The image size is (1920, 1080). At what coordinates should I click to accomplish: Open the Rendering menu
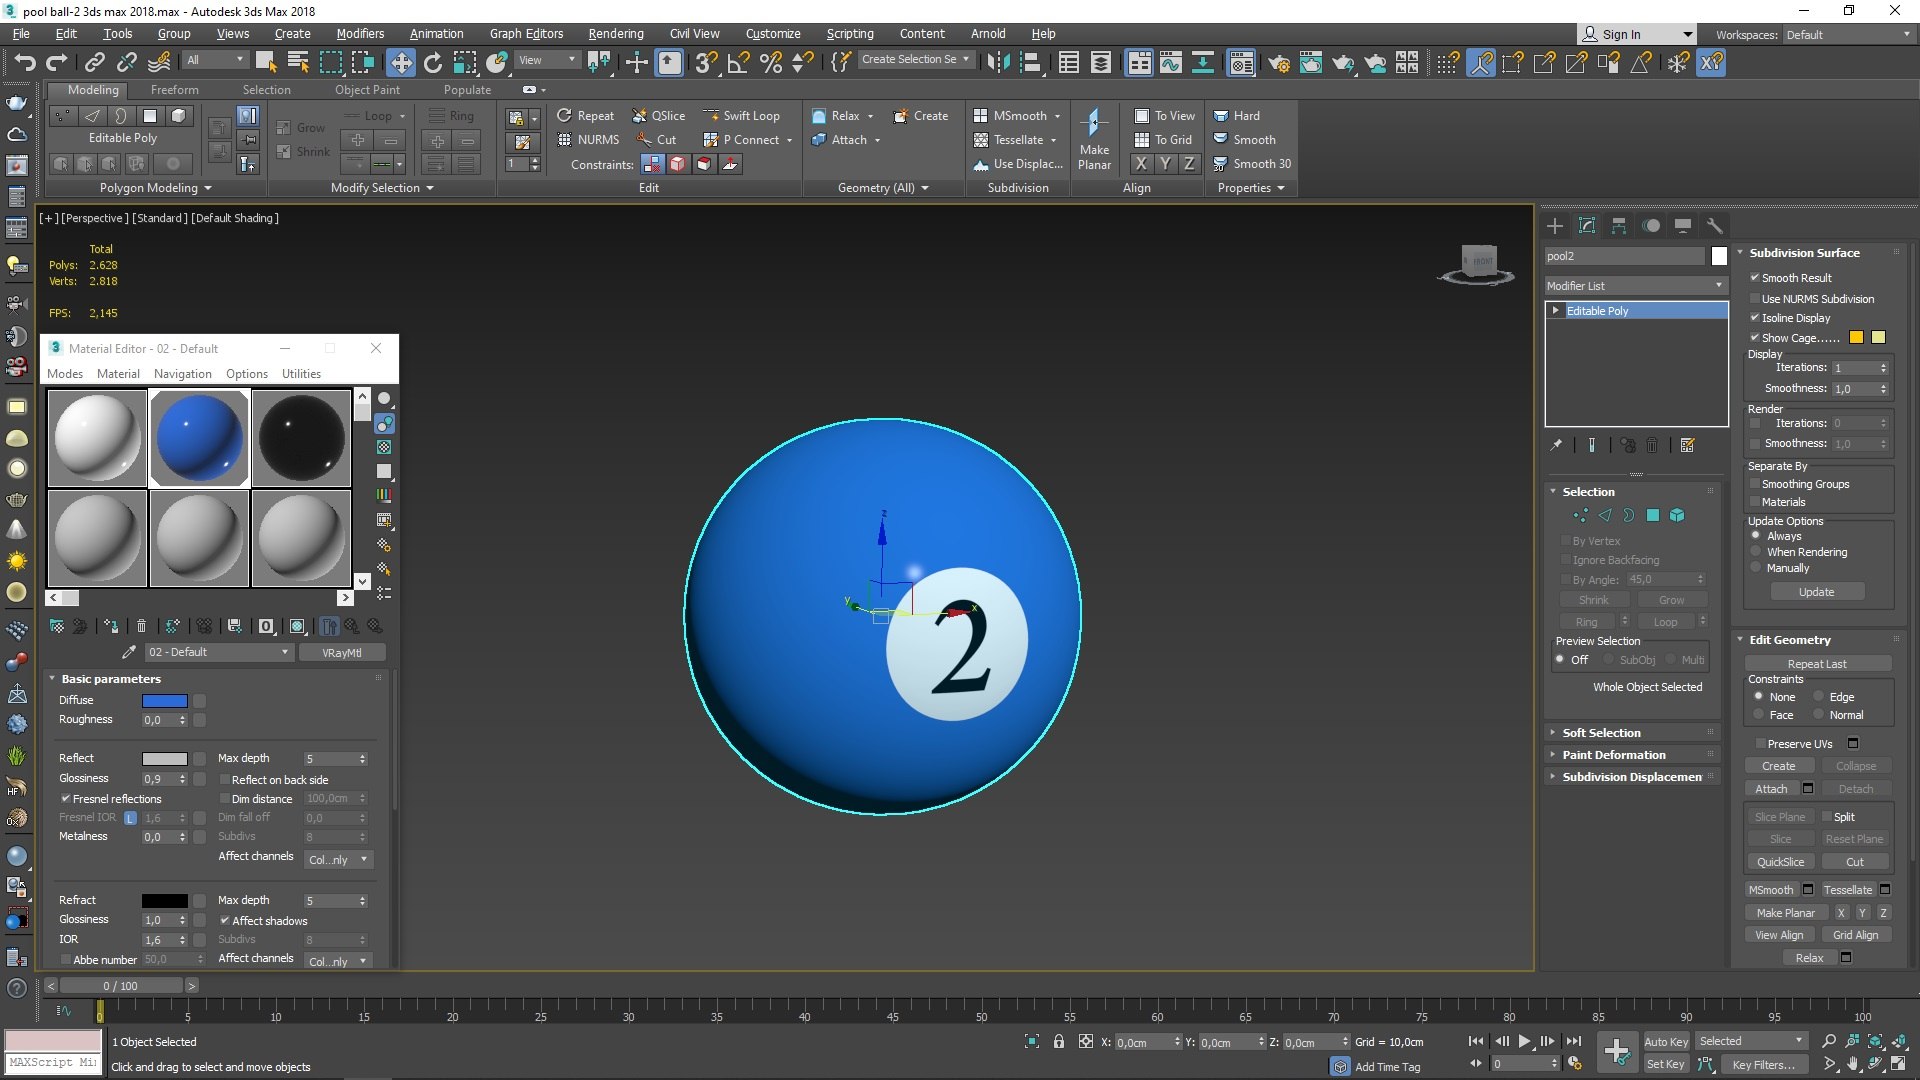click(615, 33)
